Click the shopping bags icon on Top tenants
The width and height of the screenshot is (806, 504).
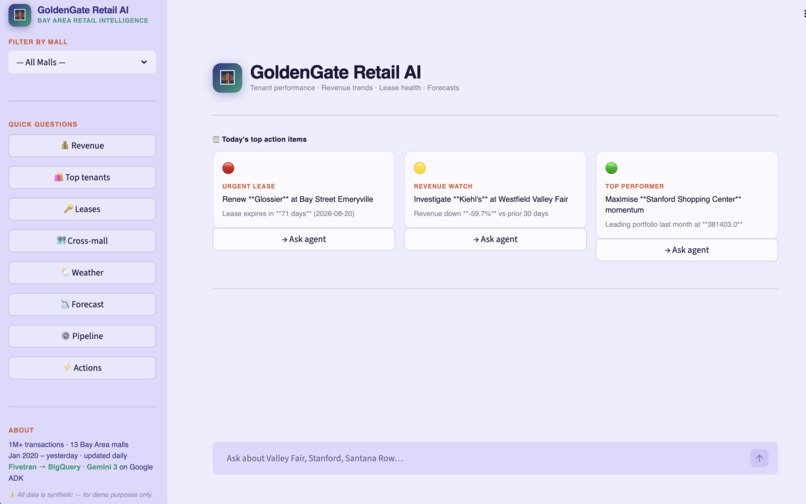tap(59, 177)
